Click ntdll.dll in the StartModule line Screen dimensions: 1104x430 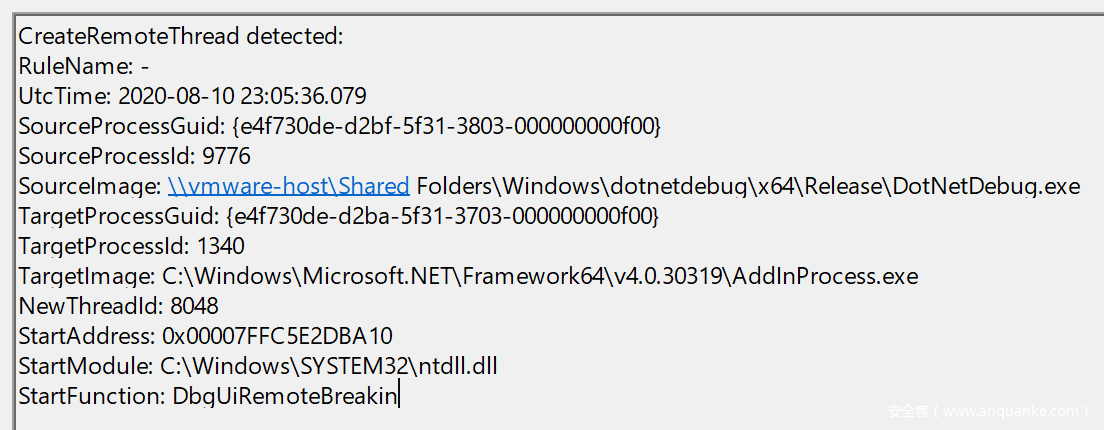[462, 366]
